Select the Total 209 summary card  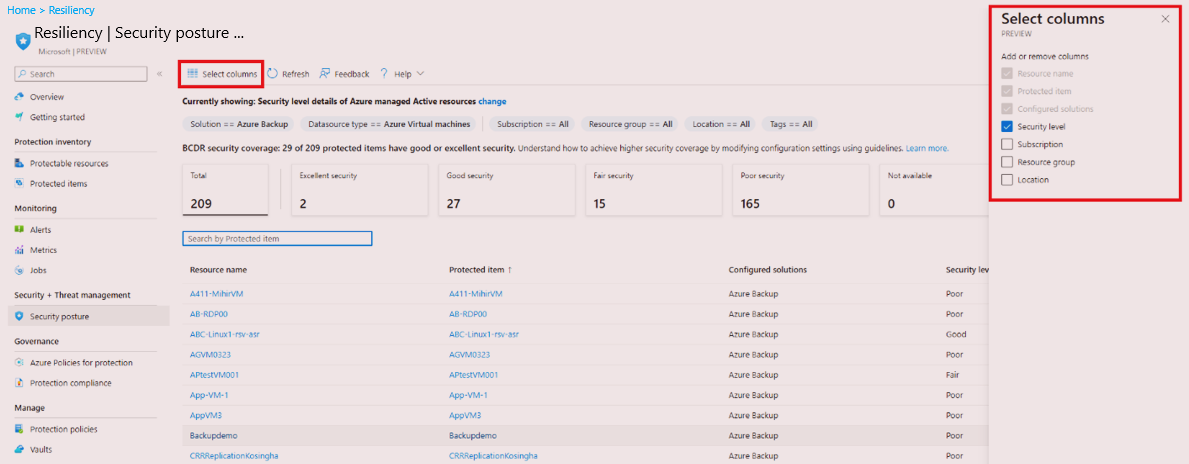coord(225,190)
